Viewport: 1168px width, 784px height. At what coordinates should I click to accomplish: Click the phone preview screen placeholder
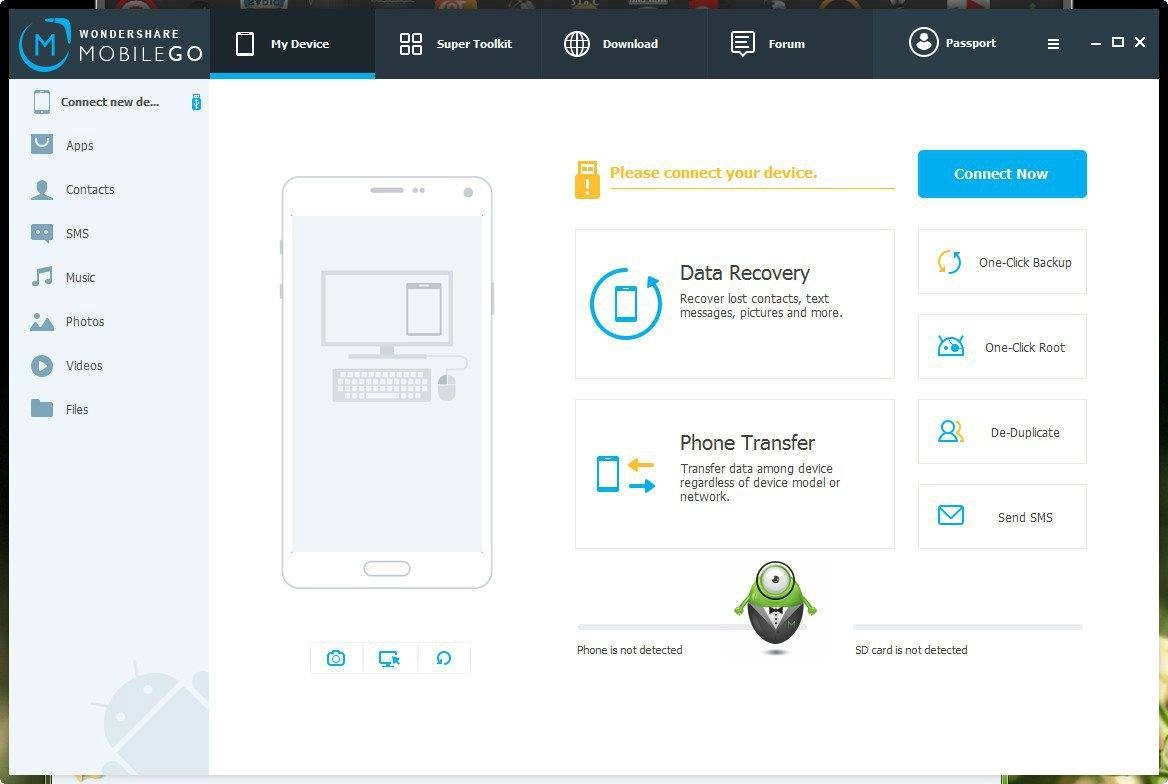[387, 384]
